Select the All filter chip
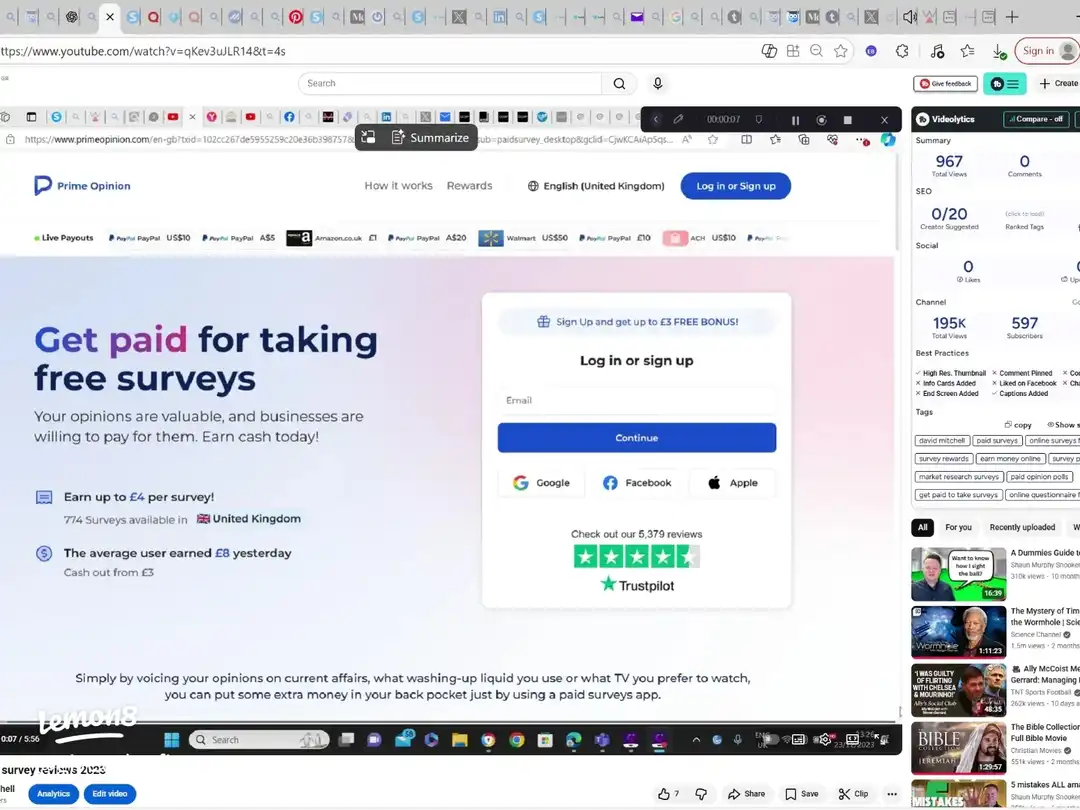The height and width of the screenshot is (810, 1080). pyautogui.click(x=922, y=528)
